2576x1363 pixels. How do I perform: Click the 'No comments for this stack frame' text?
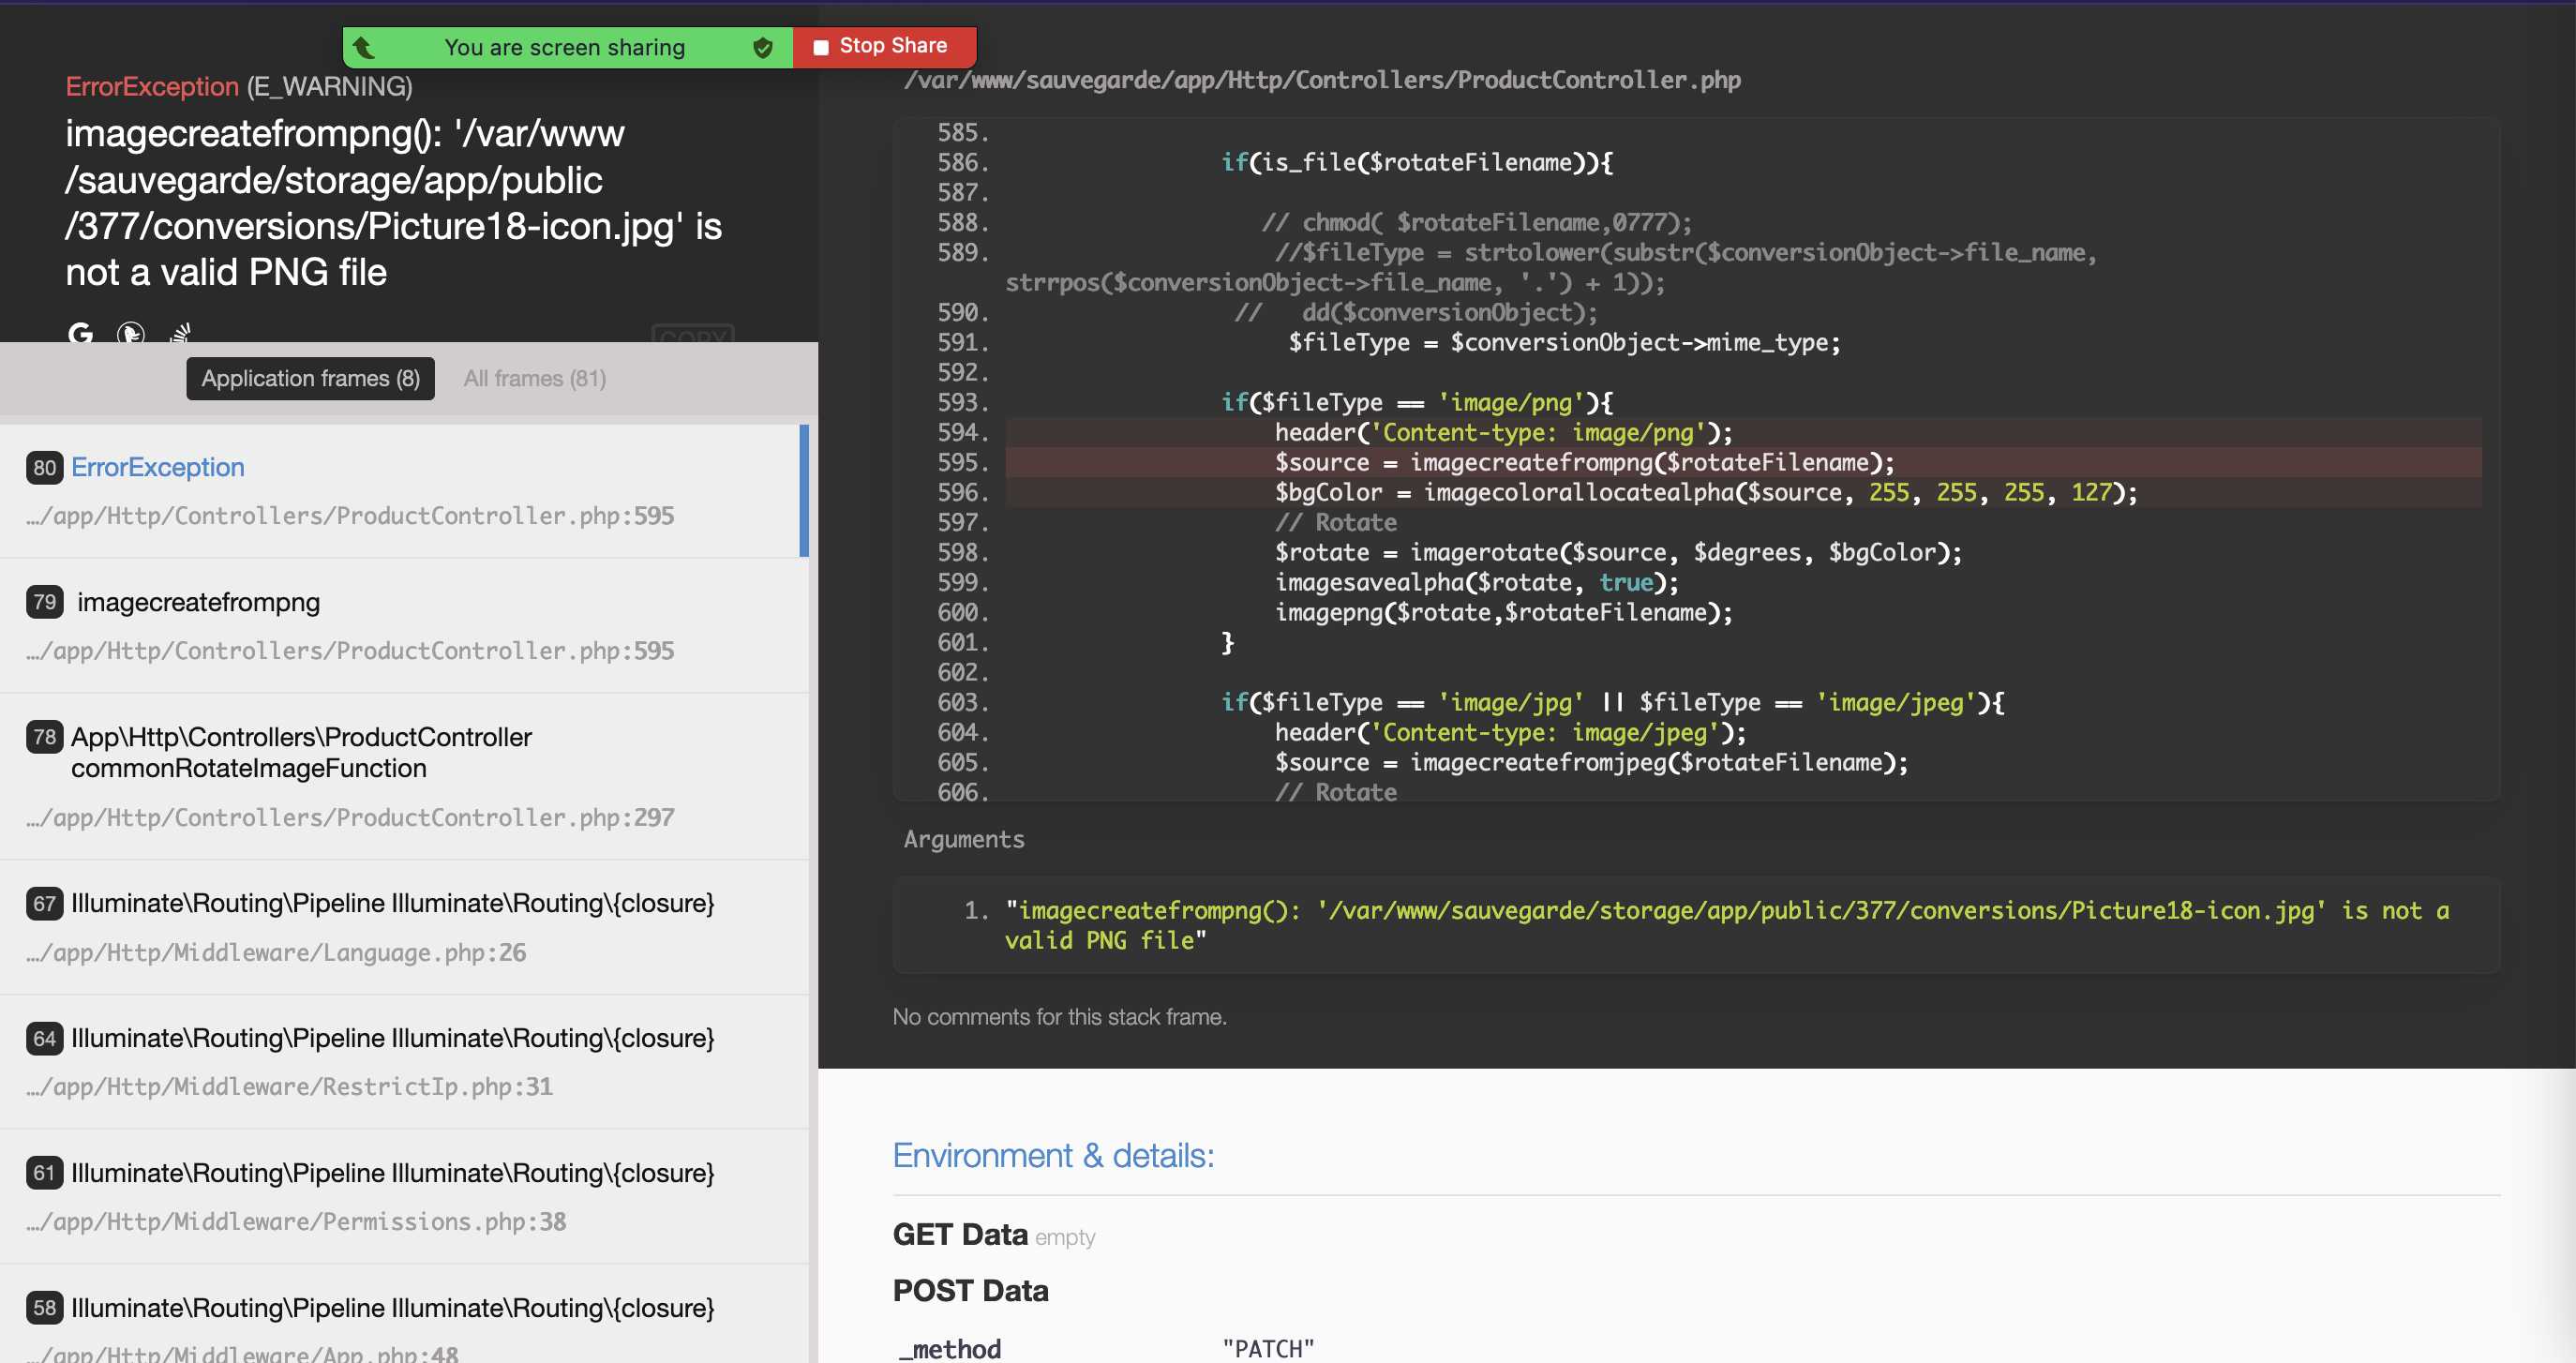1059,1016
